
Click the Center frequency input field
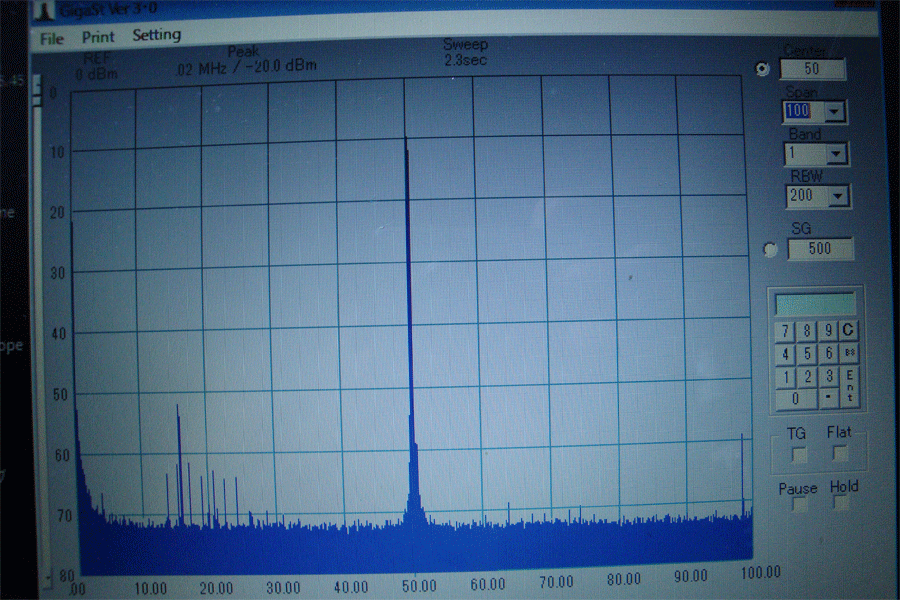813,69
